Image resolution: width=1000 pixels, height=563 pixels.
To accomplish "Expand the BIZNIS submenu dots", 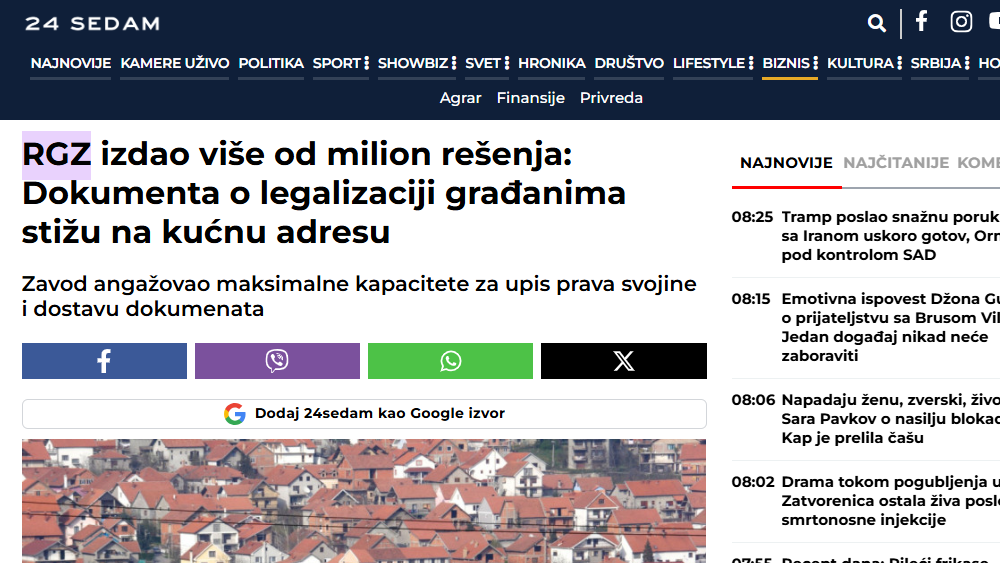I will 815,63.
